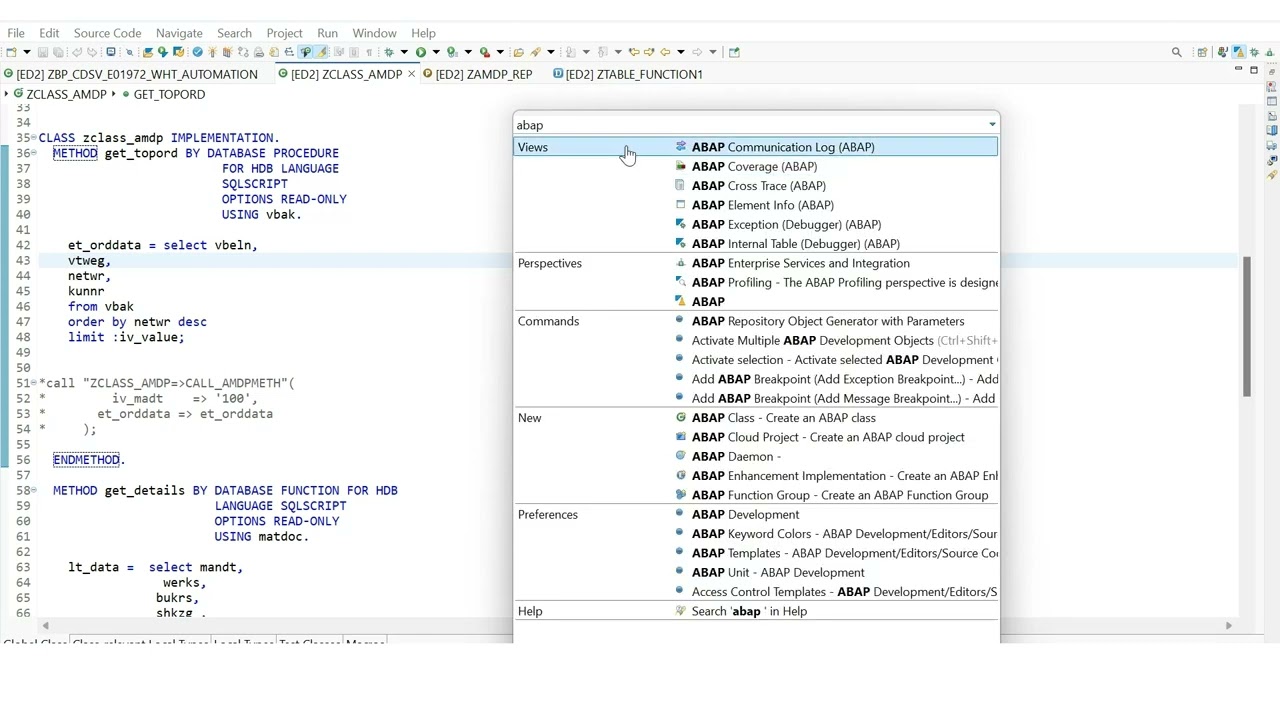The image size is (1280, 720).
Task: Open the New wizard dropdown arrow
Action: (x=27, y=52)
